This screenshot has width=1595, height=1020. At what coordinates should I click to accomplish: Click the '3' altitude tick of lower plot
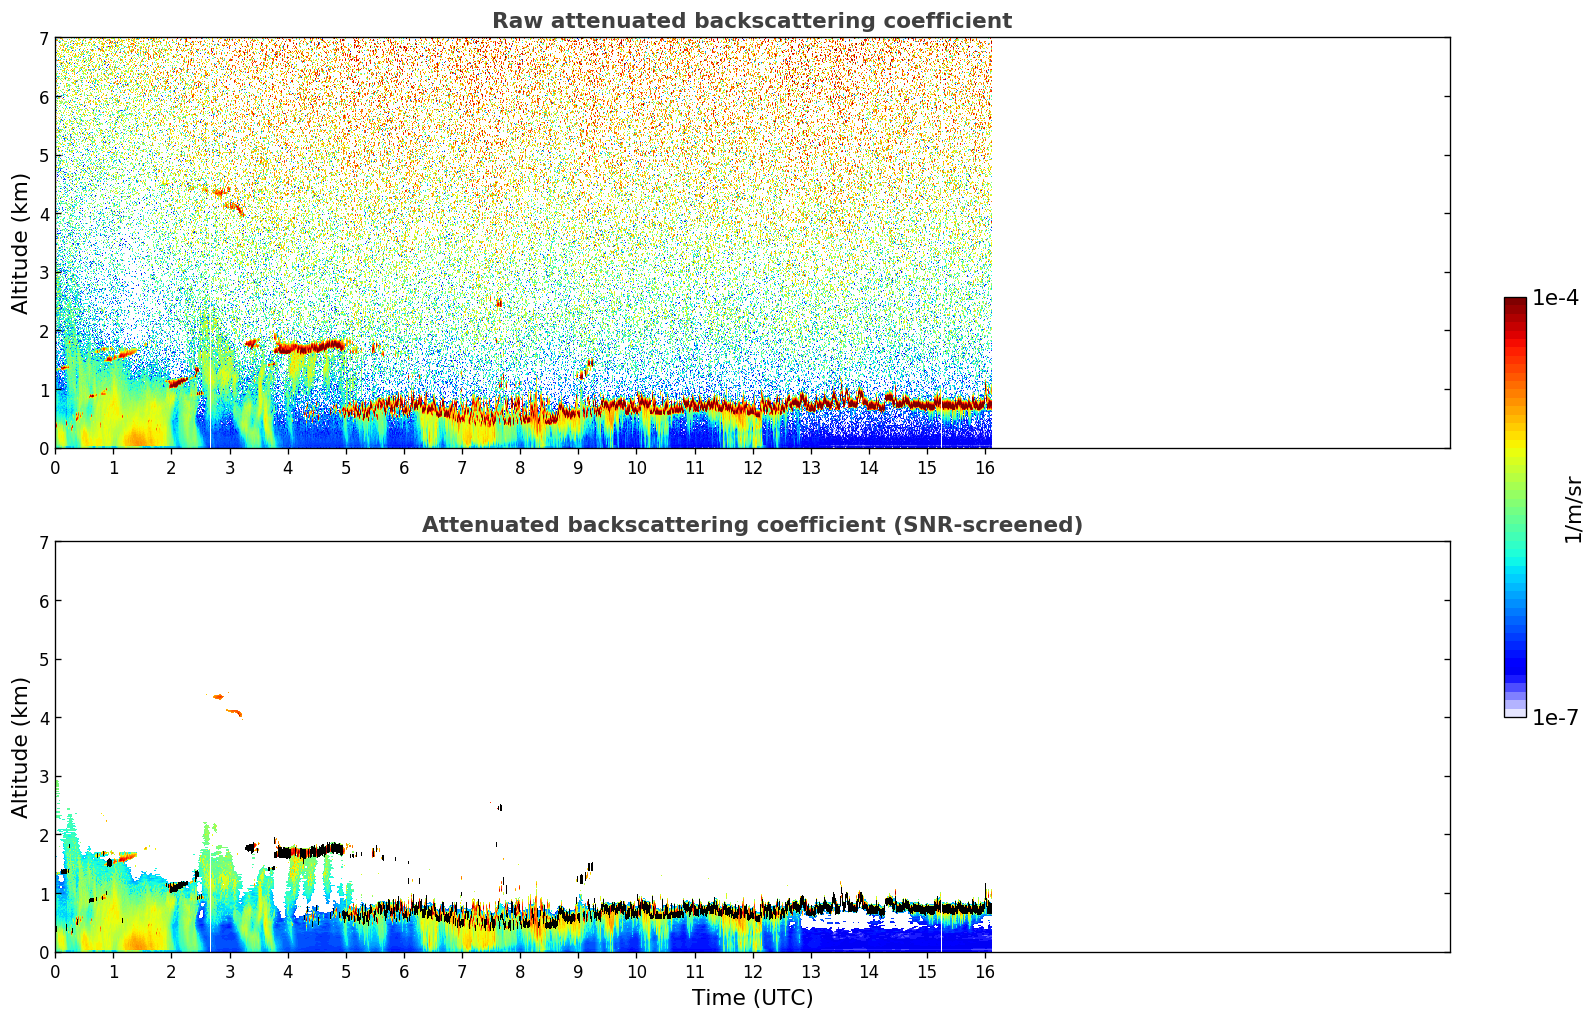(x=44, y=777)
